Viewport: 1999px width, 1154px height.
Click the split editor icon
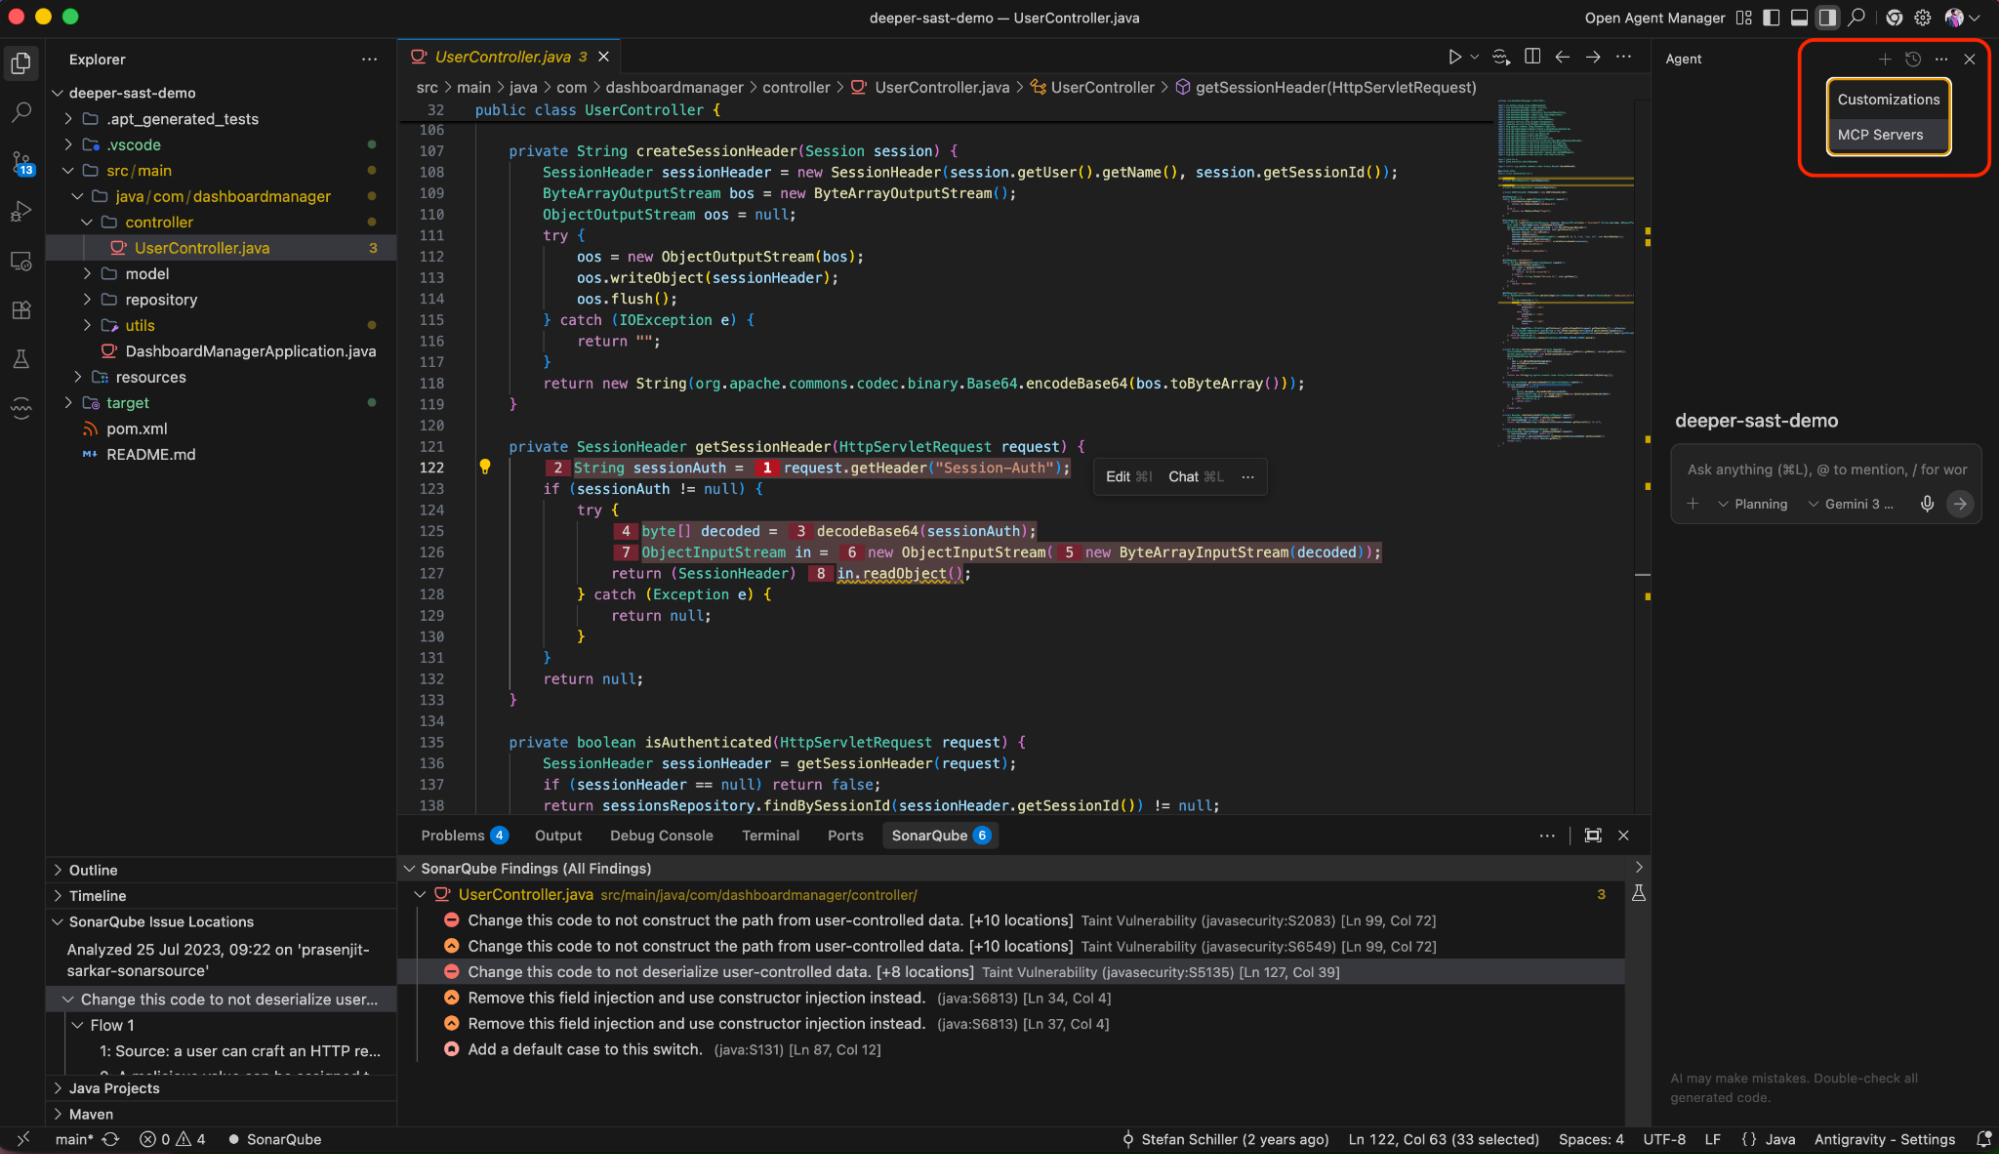point(1532,57)
